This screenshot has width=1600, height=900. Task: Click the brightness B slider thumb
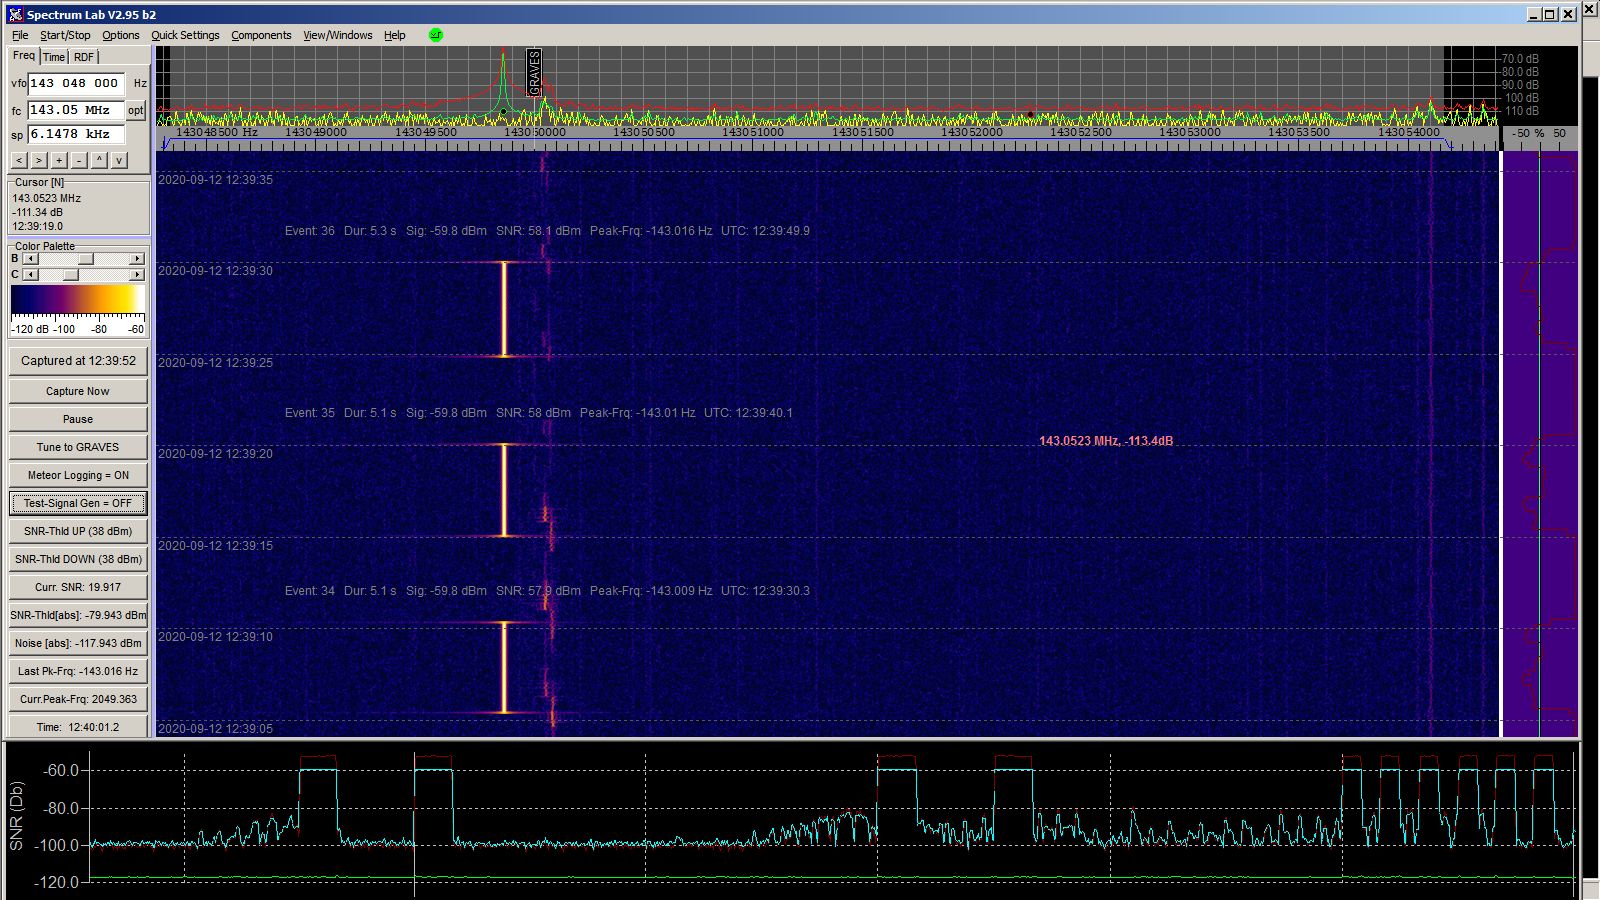[86, 259]
